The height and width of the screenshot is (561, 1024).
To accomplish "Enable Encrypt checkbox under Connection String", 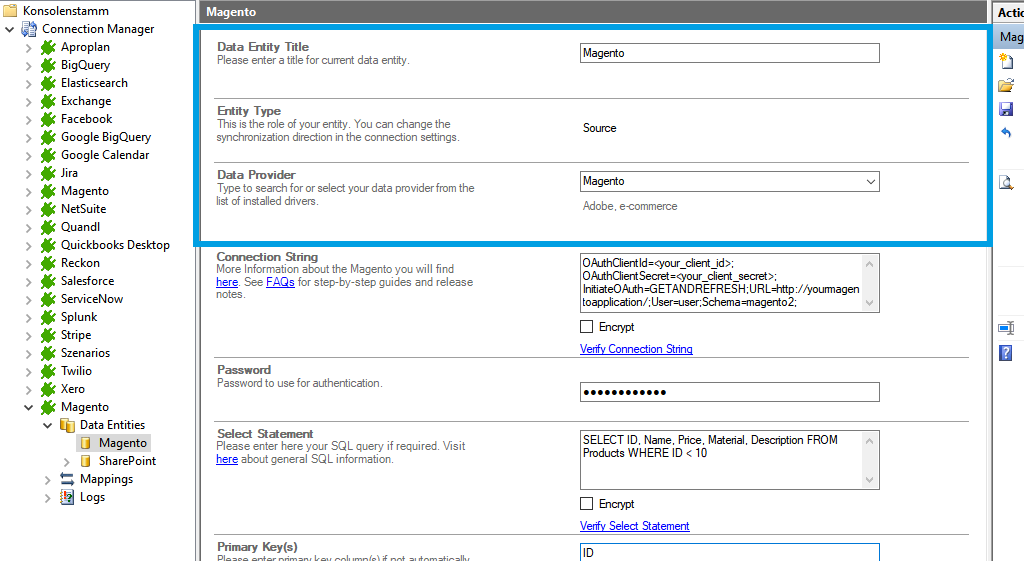I will [587, 327].
